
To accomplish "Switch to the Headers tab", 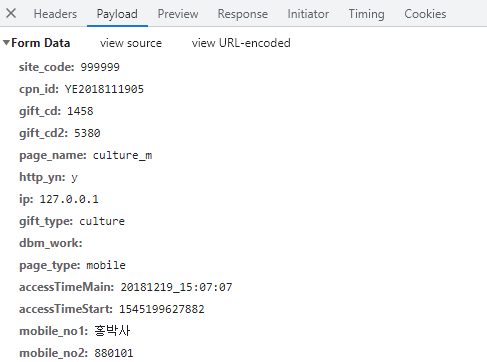I will tap(55, 14).
